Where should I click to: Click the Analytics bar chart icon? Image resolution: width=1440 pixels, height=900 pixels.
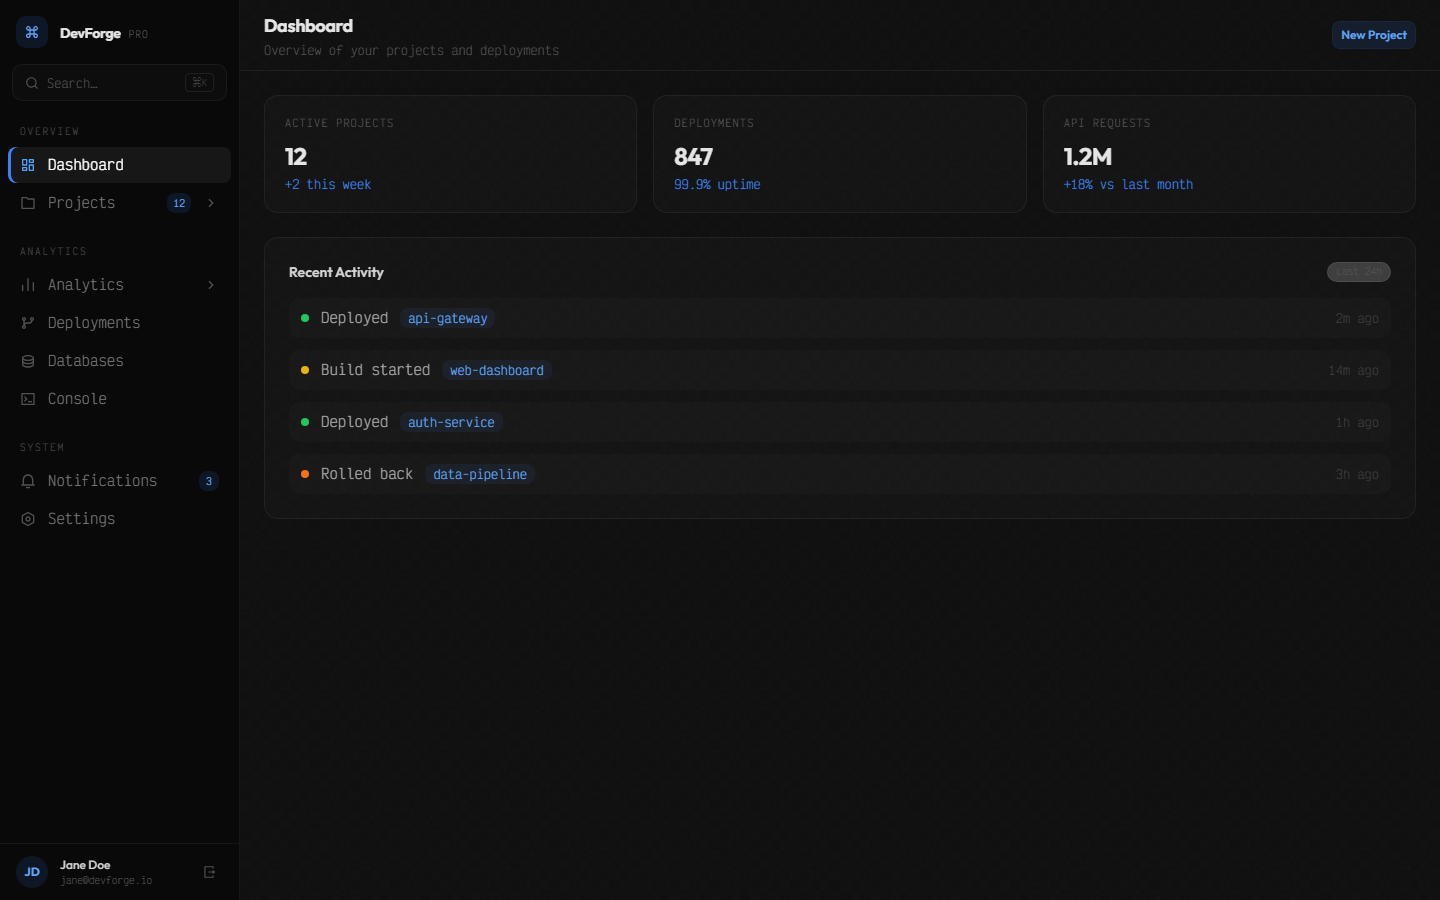[28, 285]
